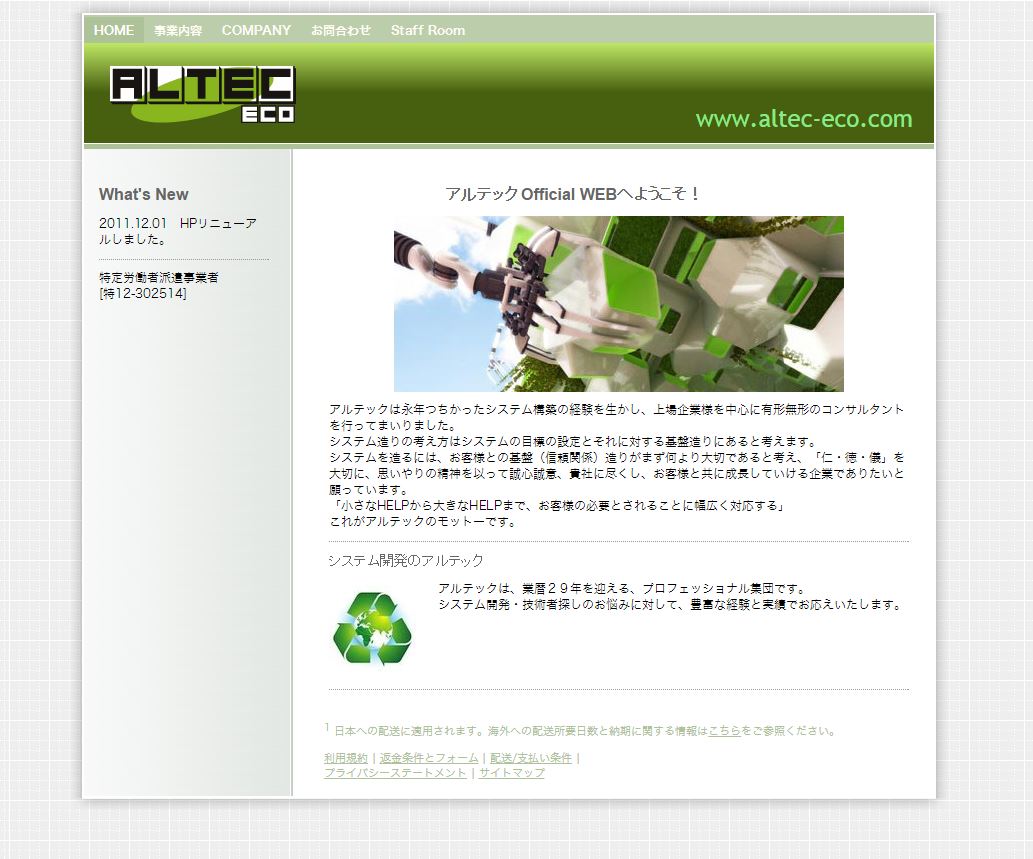Click the アルテック Official WEBへようこそ title
The width and height of the screenshot is (1033, 859).
[x=573, y=194]
